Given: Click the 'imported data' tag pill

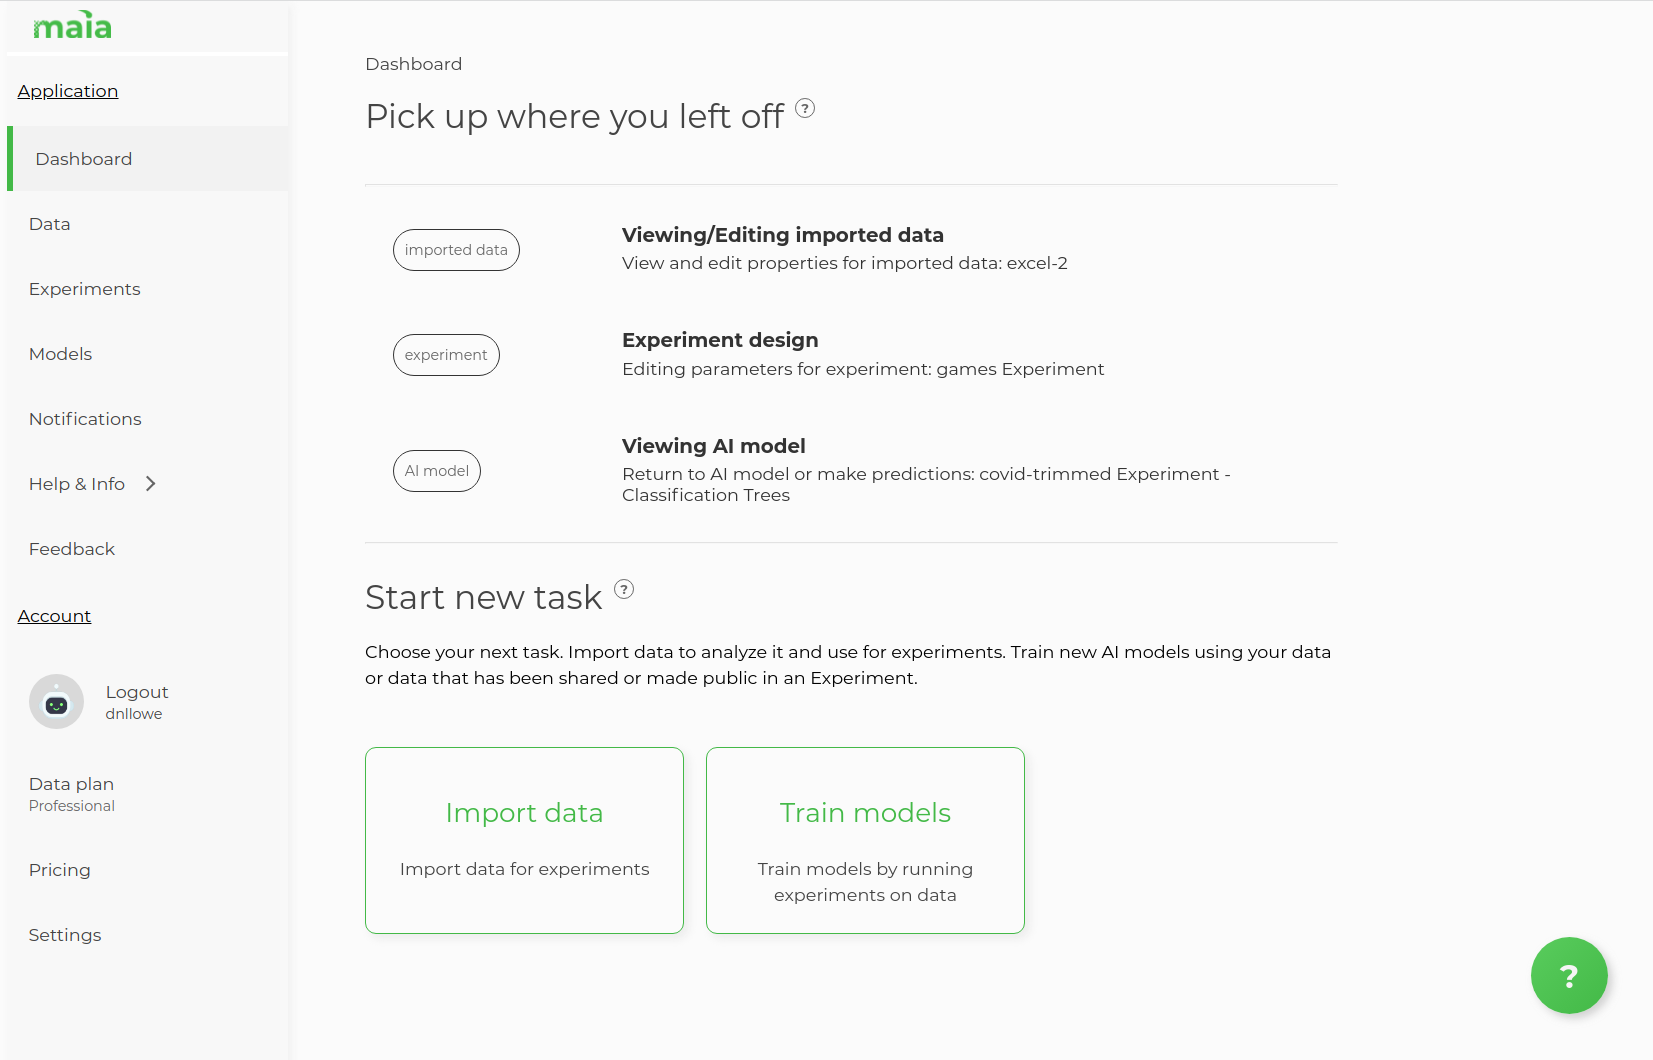Looking at the screenshot, I should (x=456, y=250).
